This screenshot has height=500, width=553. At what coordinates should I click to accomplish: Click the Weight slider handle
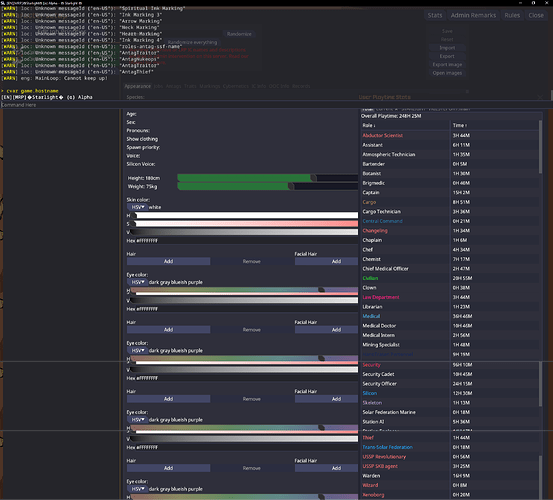(291, 186)
